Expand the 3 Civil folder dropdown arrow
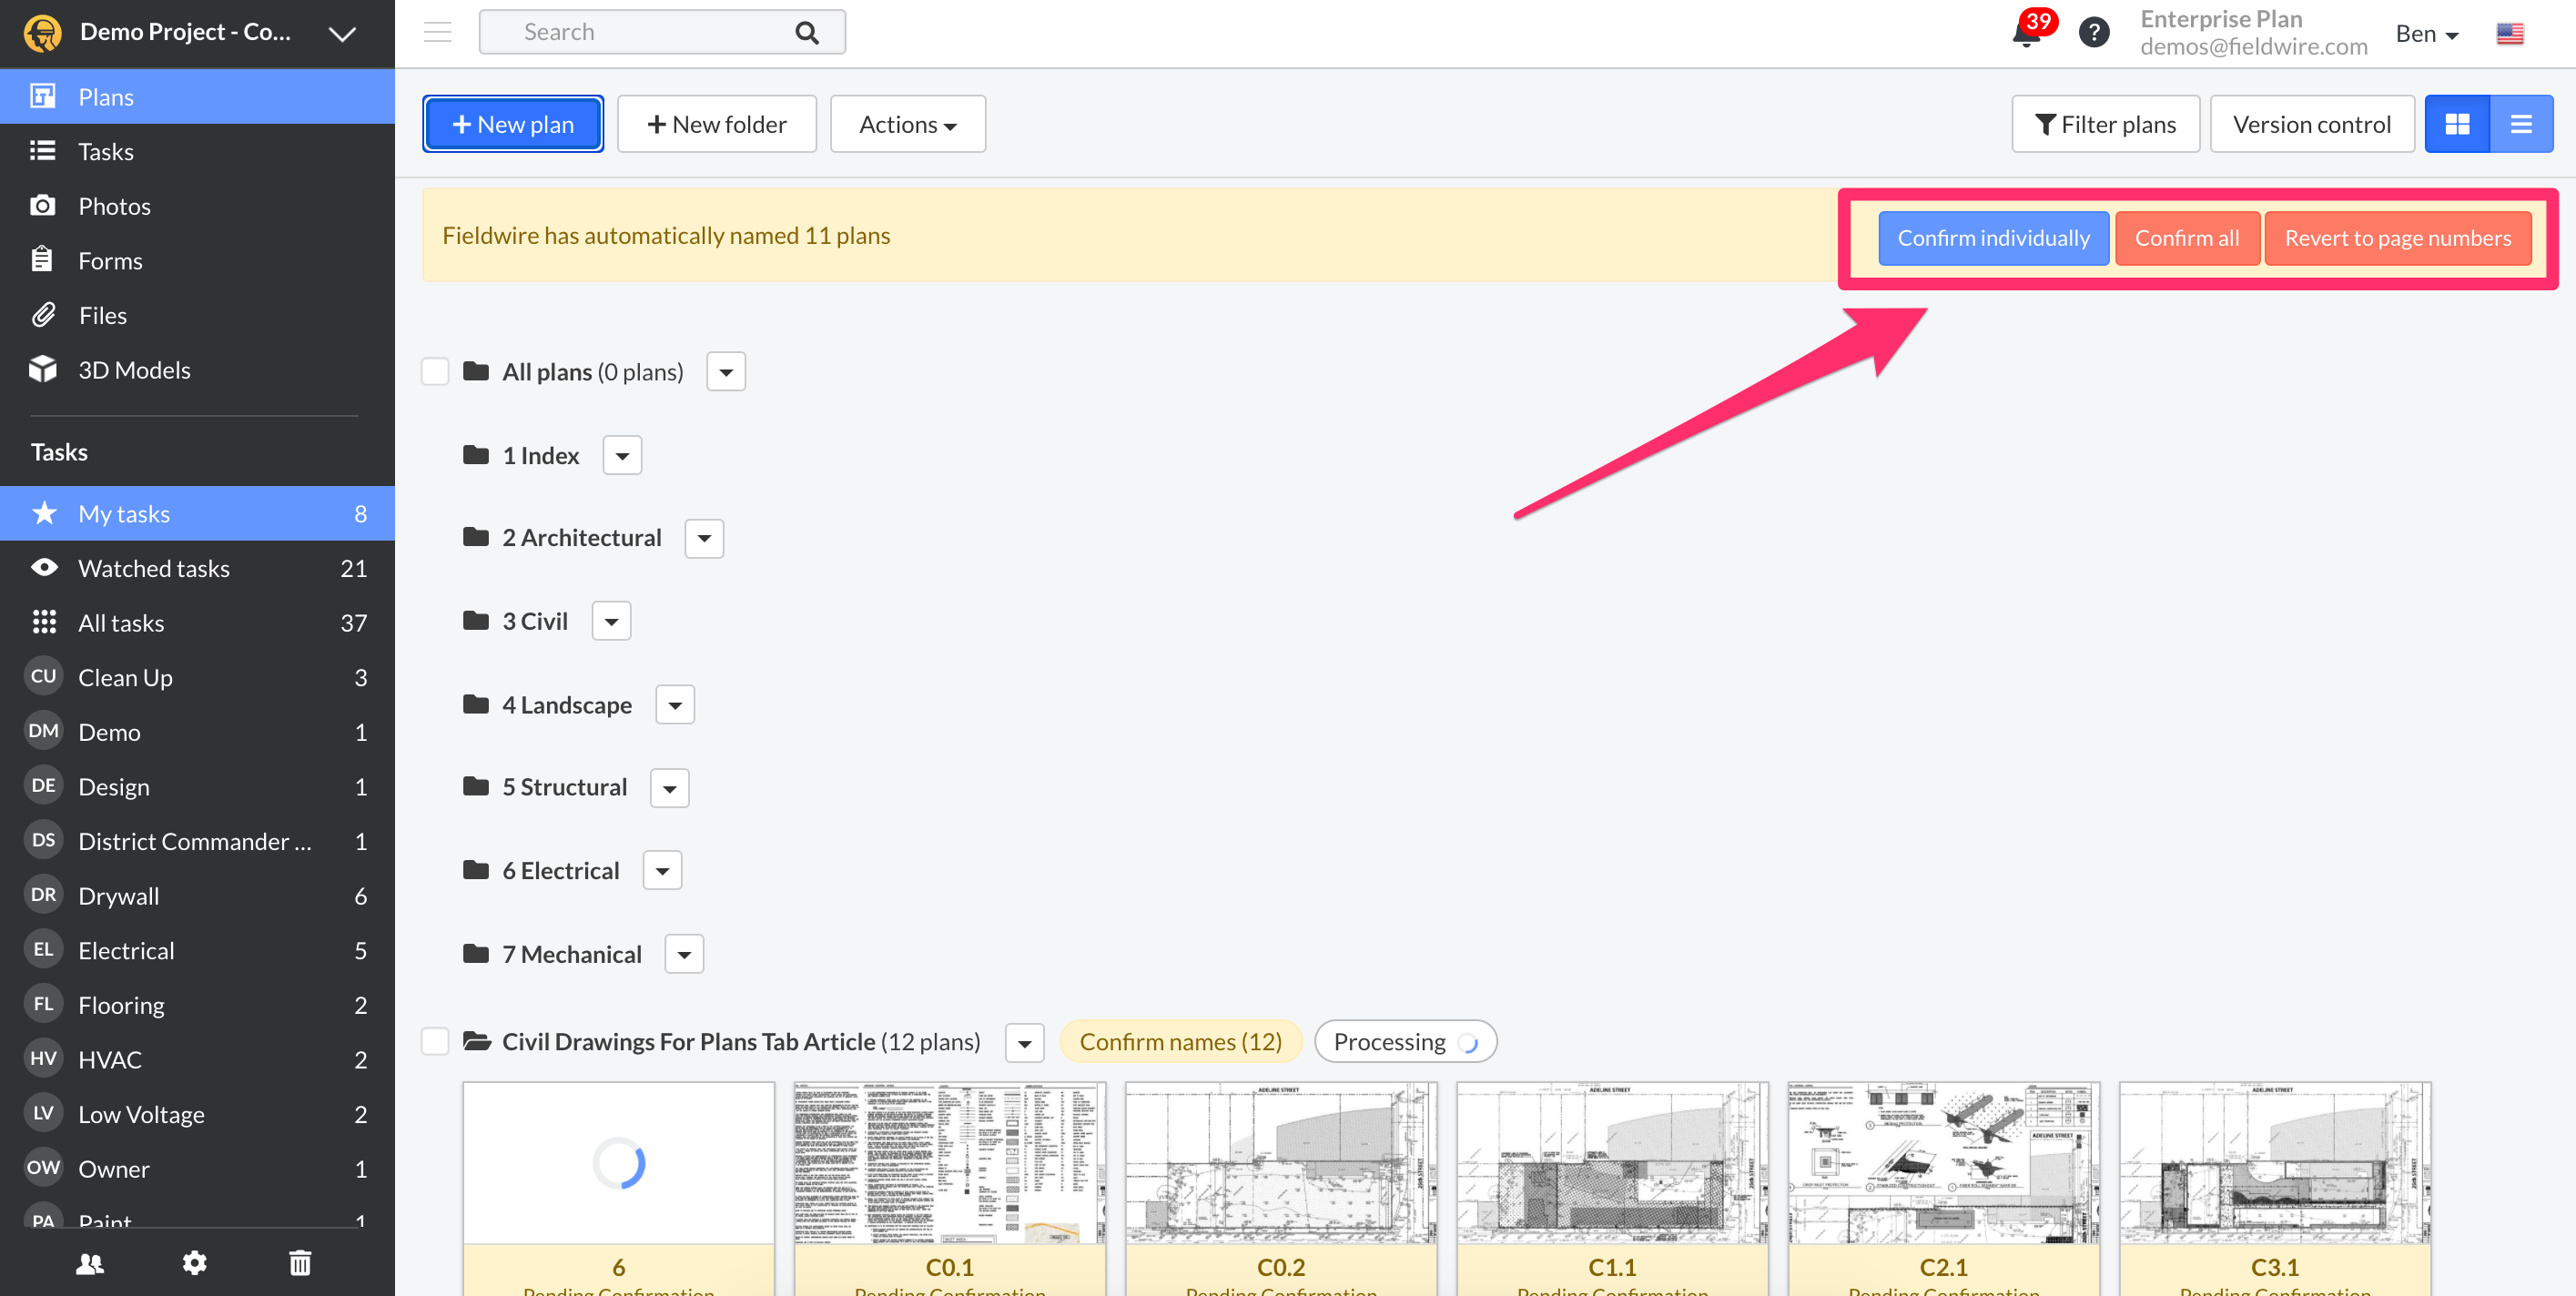 611,621
